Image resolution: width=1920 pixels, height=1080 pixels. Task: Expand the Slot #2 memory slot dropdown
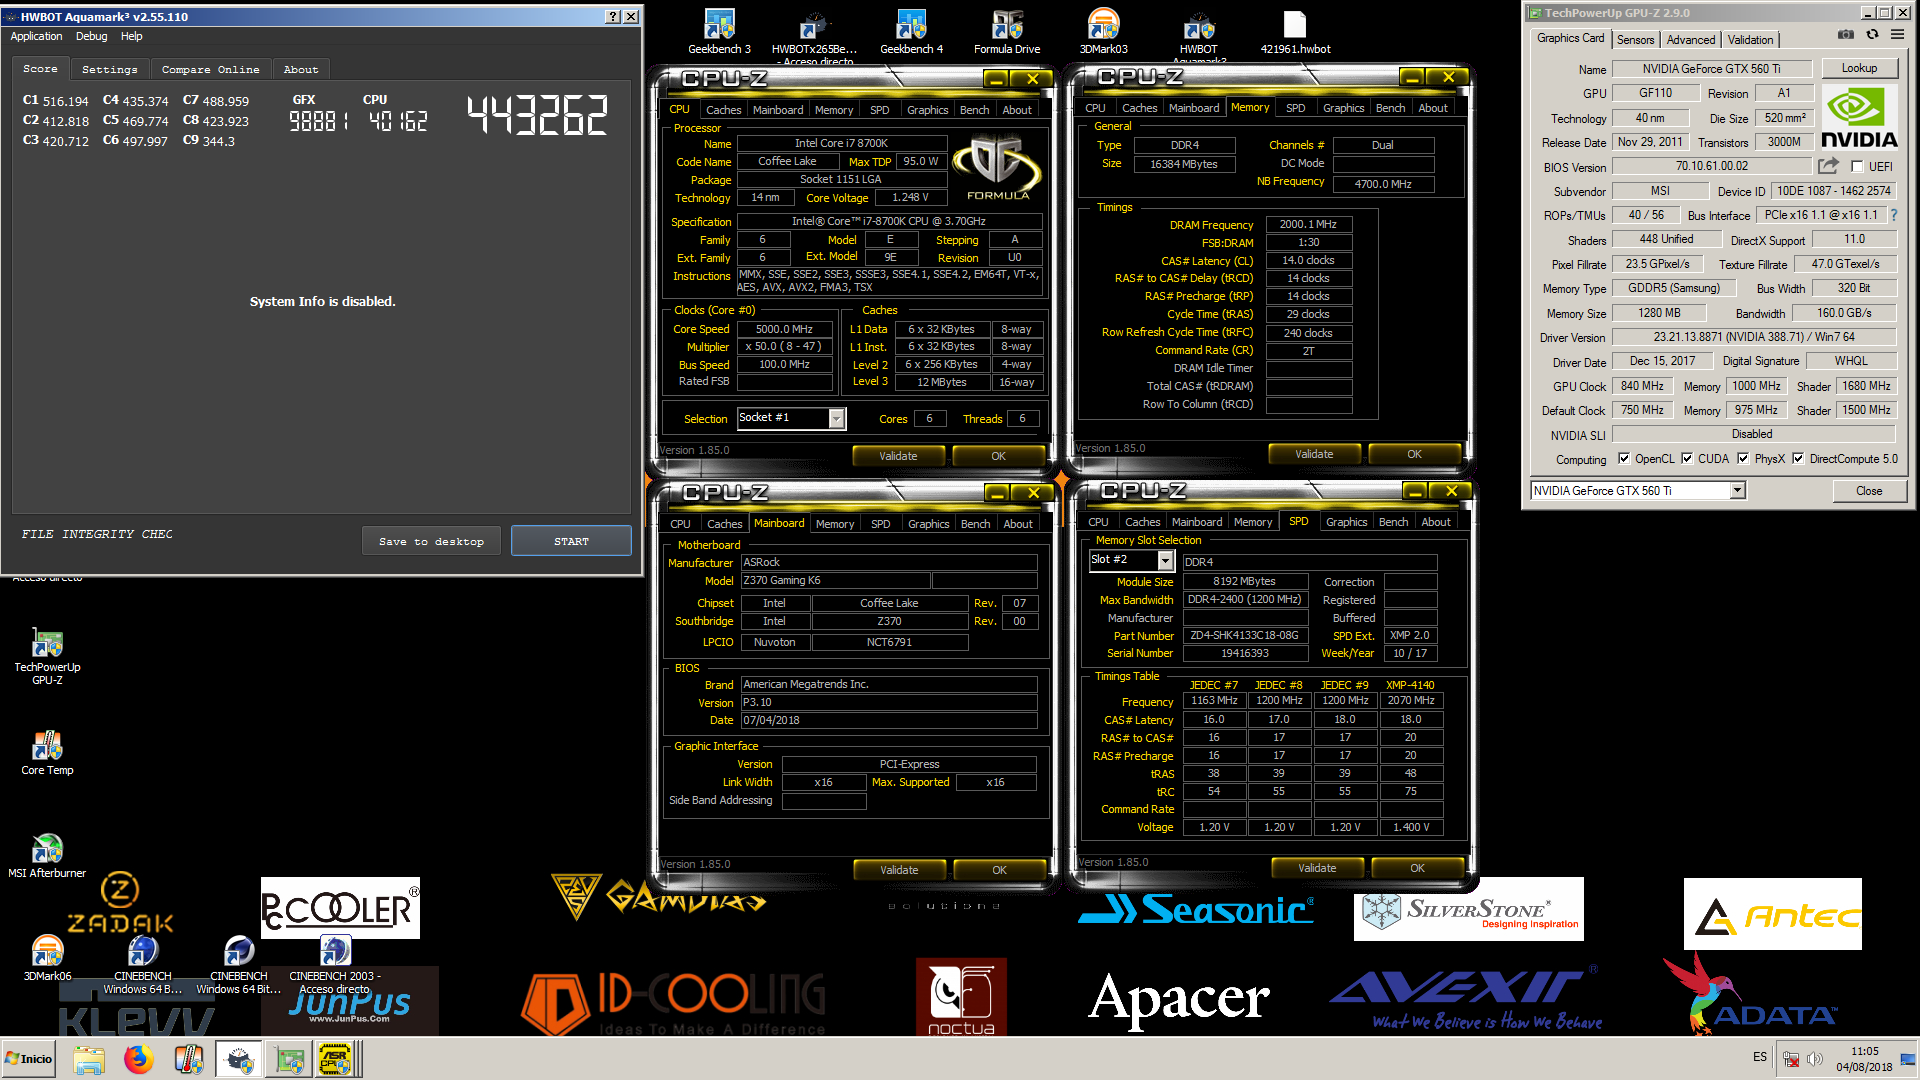1165,560
